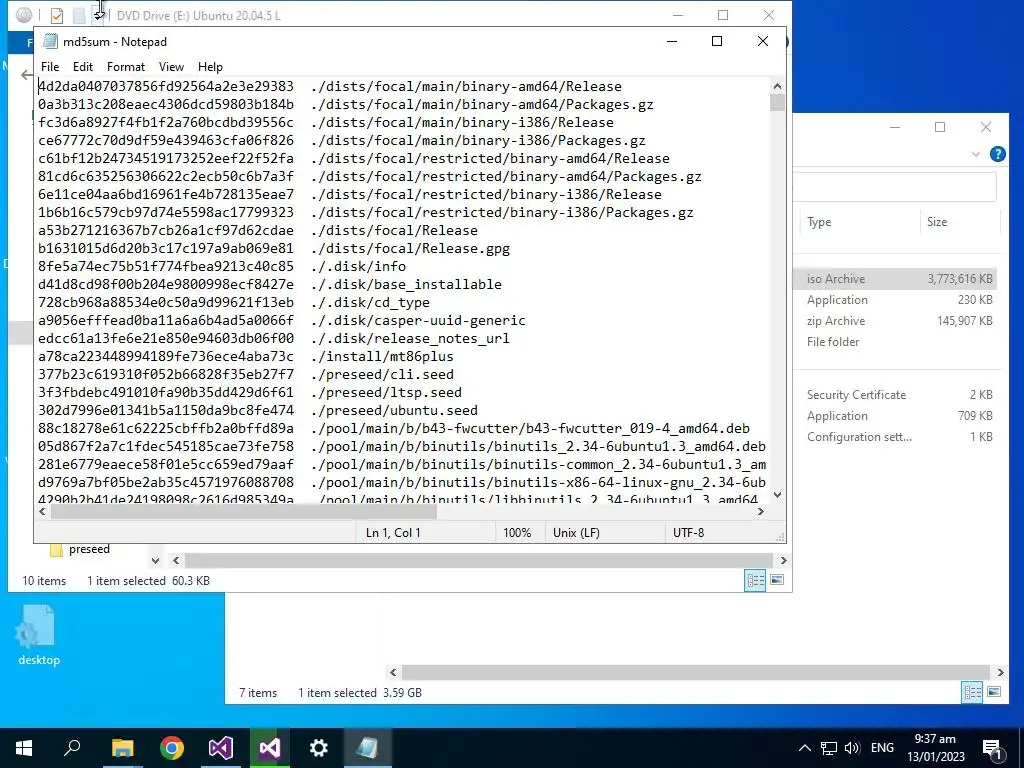Image resolution: width=1024 pixels, height=768 pixels.
Task: Select the zip Archive row
Action: pos(896,321)
